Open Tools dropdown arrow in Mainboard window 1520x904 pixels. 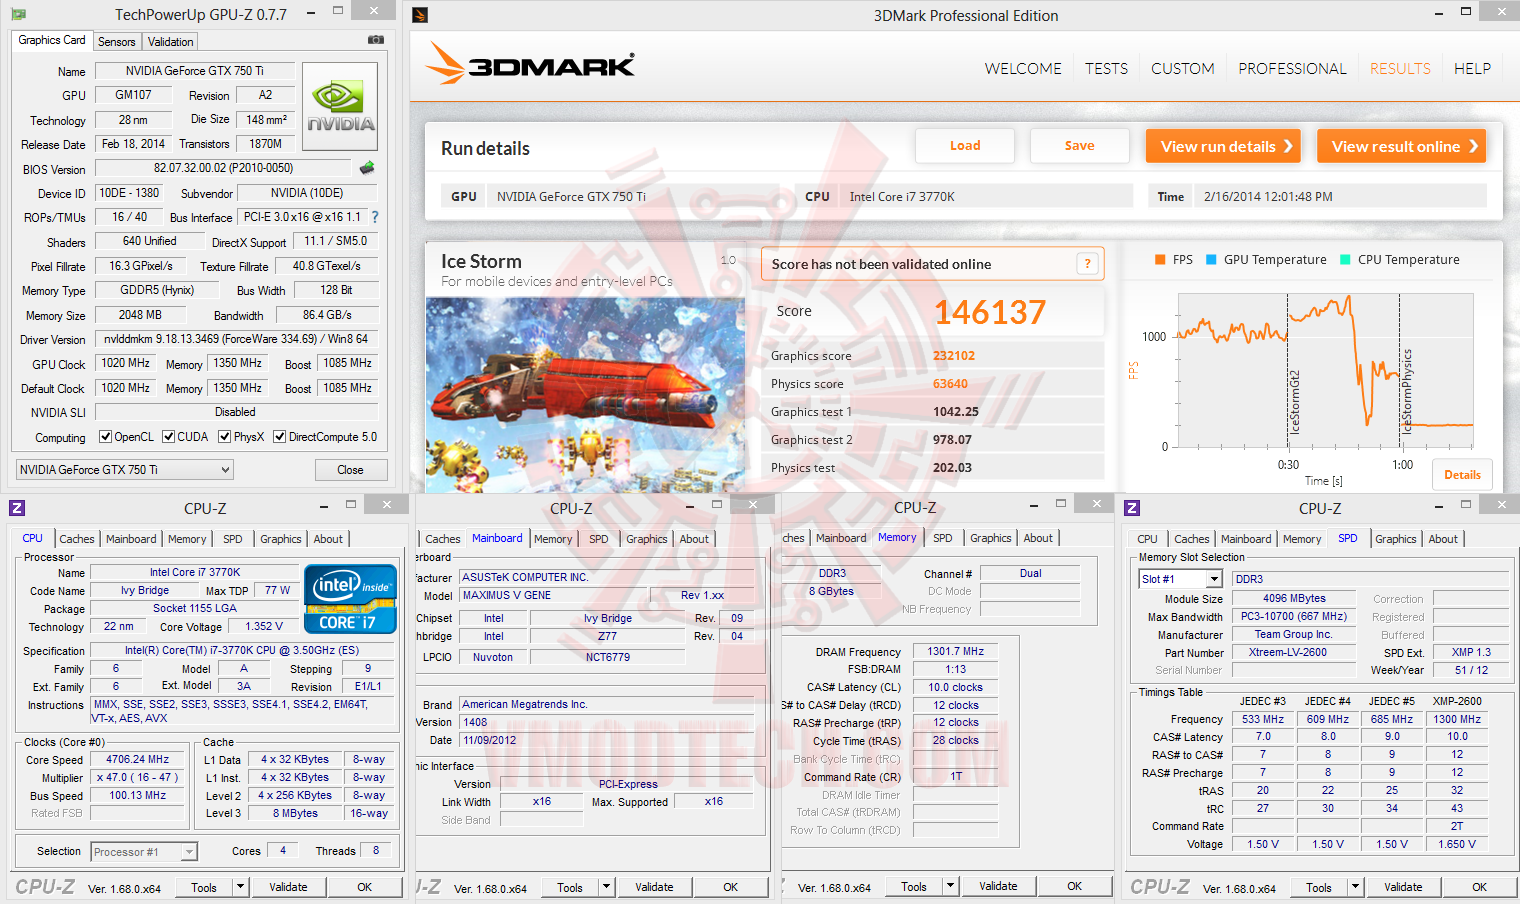[x=606, y=887]
